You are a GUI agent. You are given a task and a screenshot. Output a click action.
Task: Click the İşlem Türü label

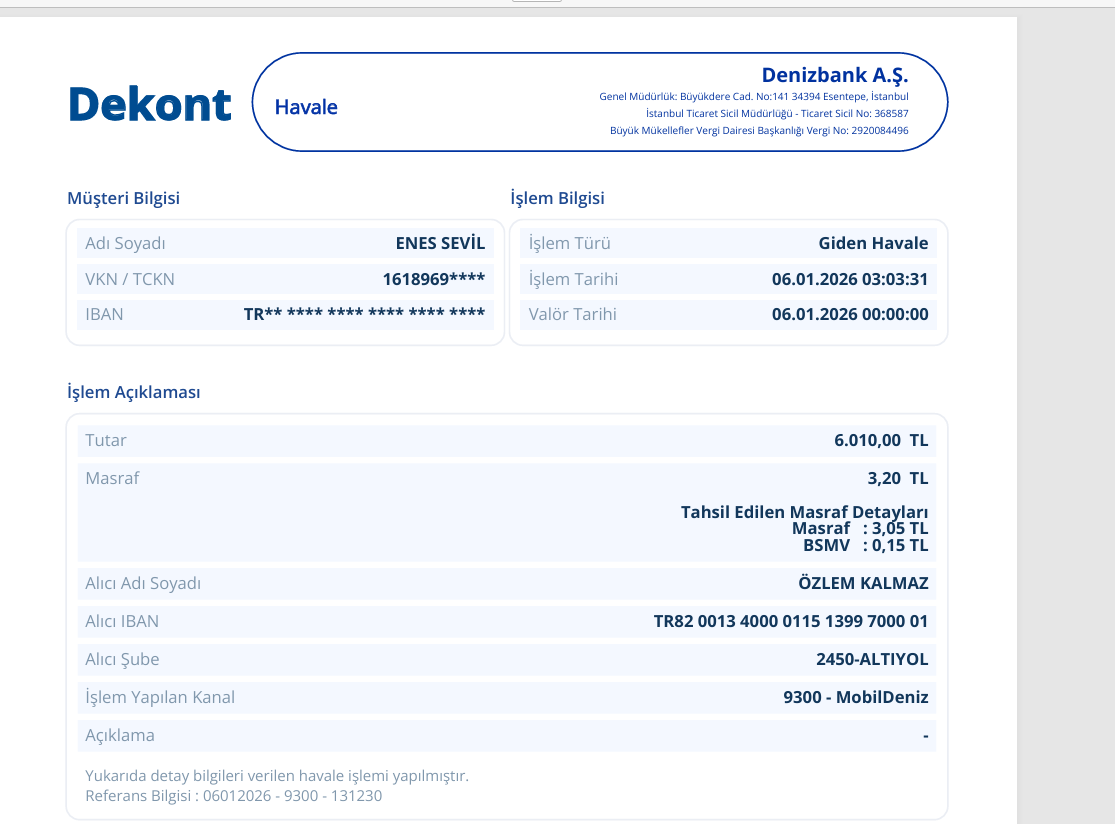click(570, 243)
